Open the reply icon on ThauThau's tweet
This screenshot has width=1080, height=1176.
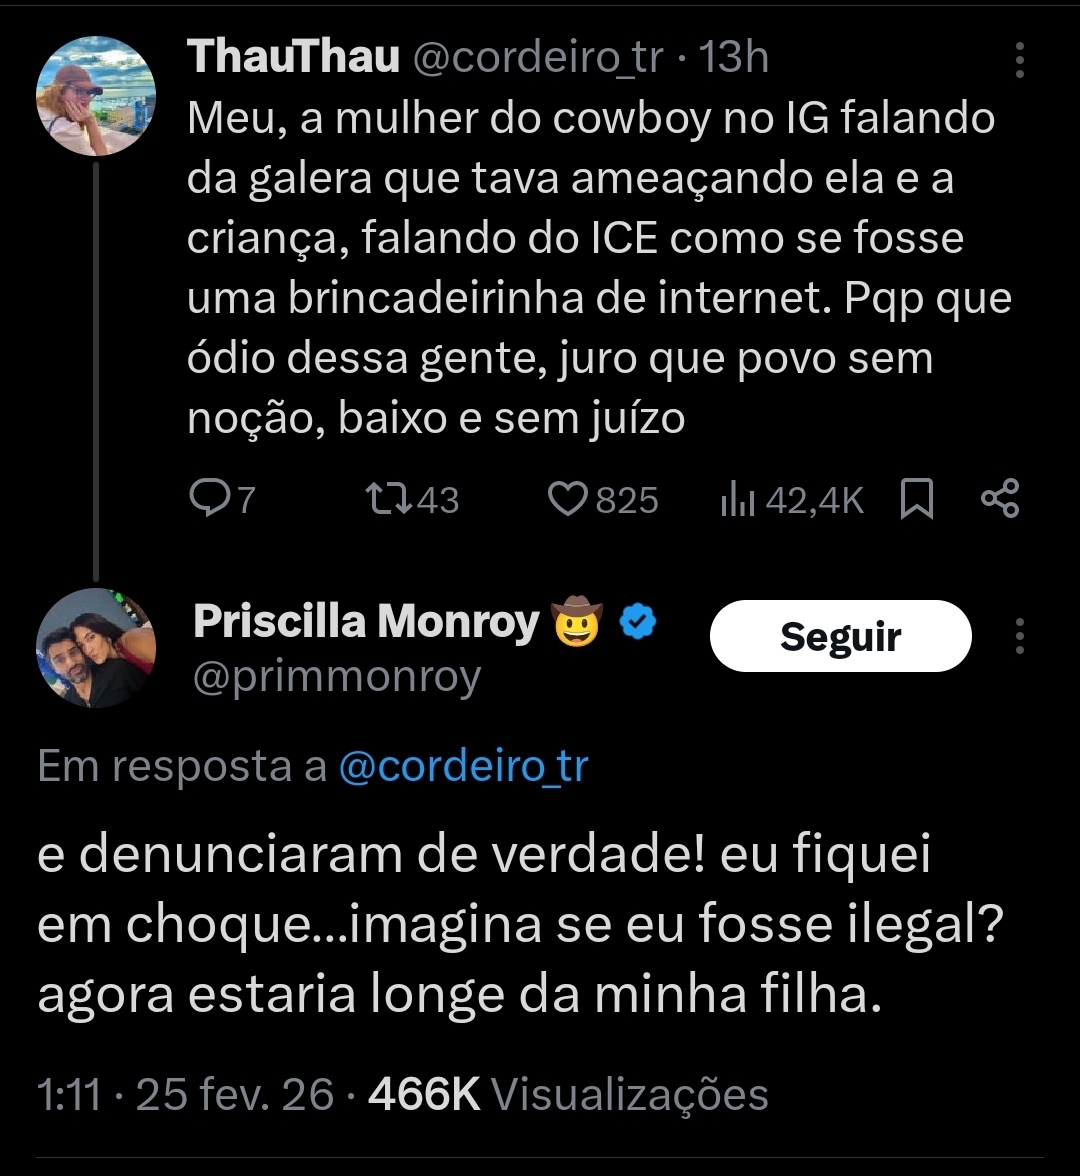pyautogui.click(x=211, y=499)
